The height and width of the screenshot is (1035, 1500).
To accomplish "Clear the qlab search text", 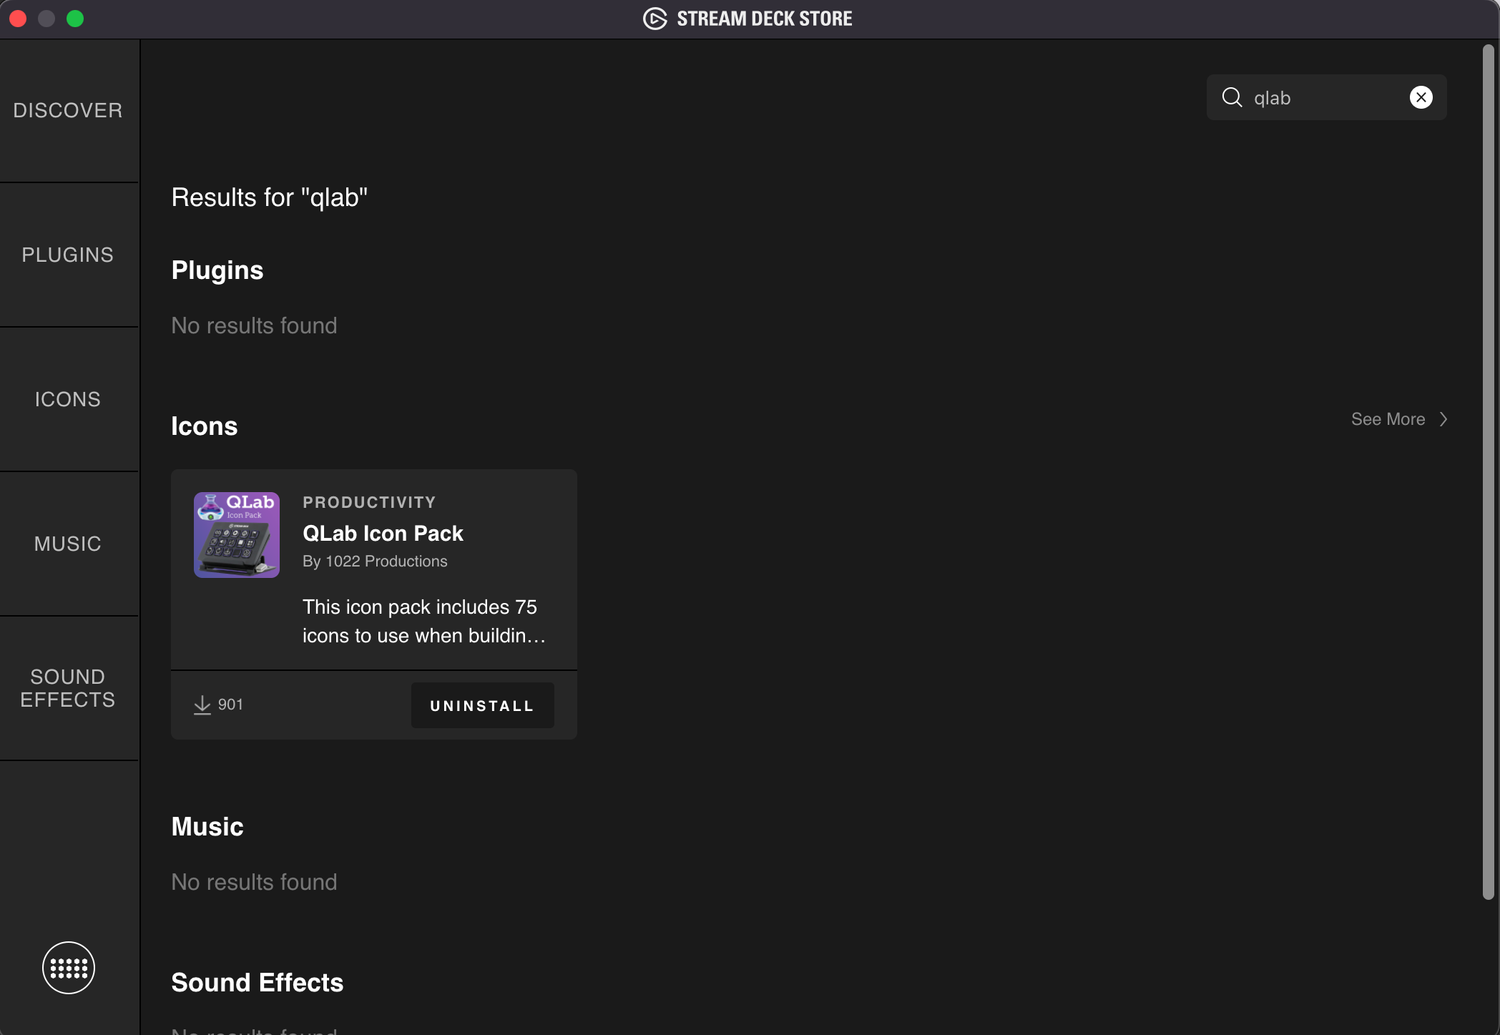I will tap(1421, 97).
